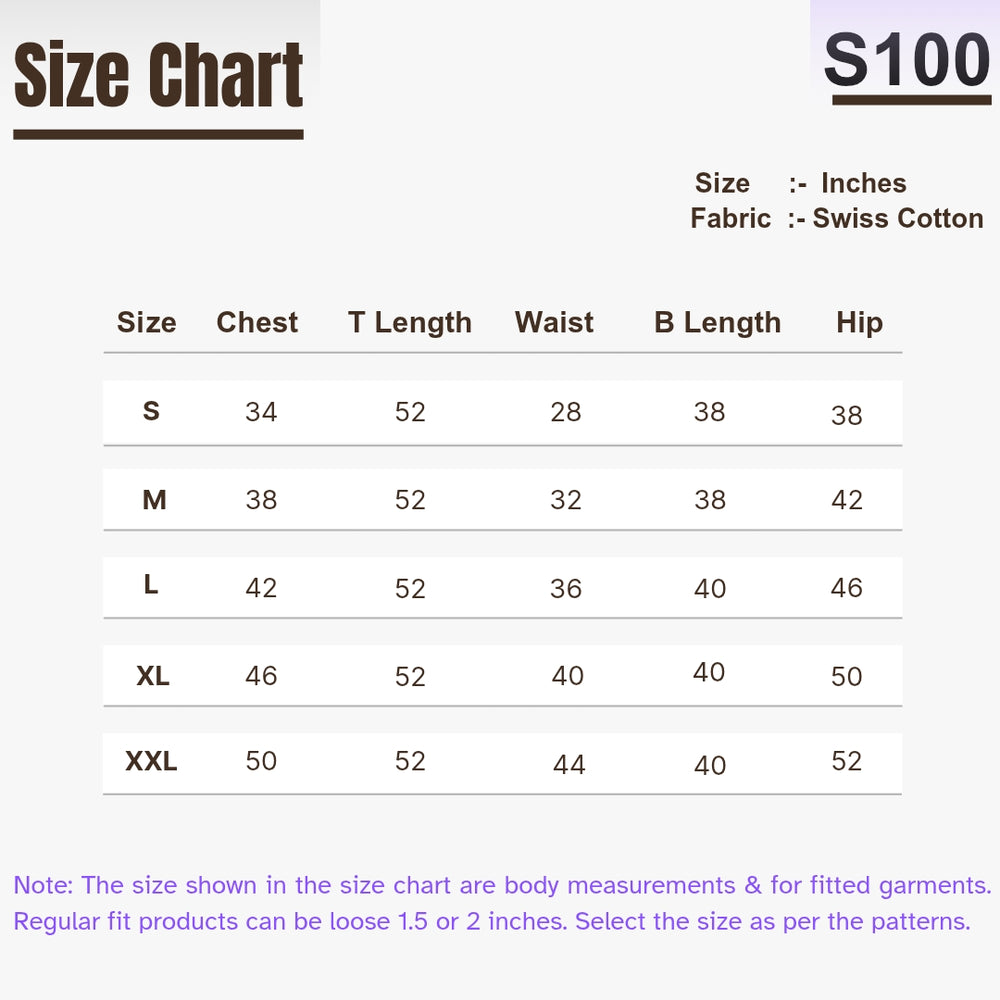
Task: Select the T Length column header
Action: point(410,322)
